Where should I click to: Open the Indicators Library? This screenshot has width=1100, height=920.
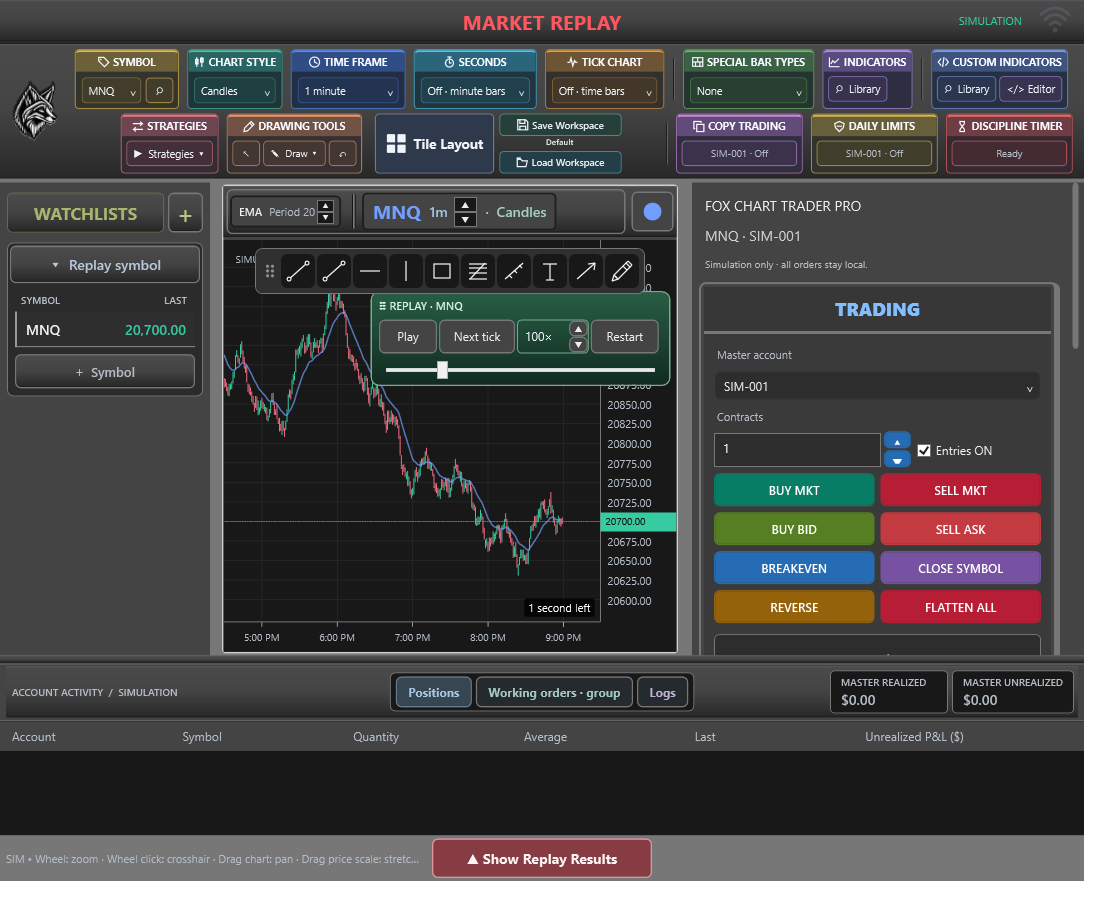pos(857,90)
